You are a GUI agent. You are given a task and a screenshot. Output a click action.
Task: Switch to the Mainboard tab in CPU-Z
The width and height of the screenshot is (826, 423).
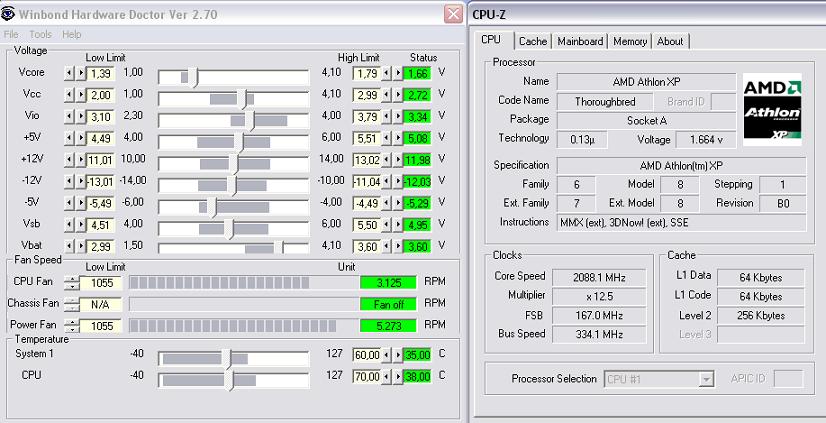click(580, 41)
